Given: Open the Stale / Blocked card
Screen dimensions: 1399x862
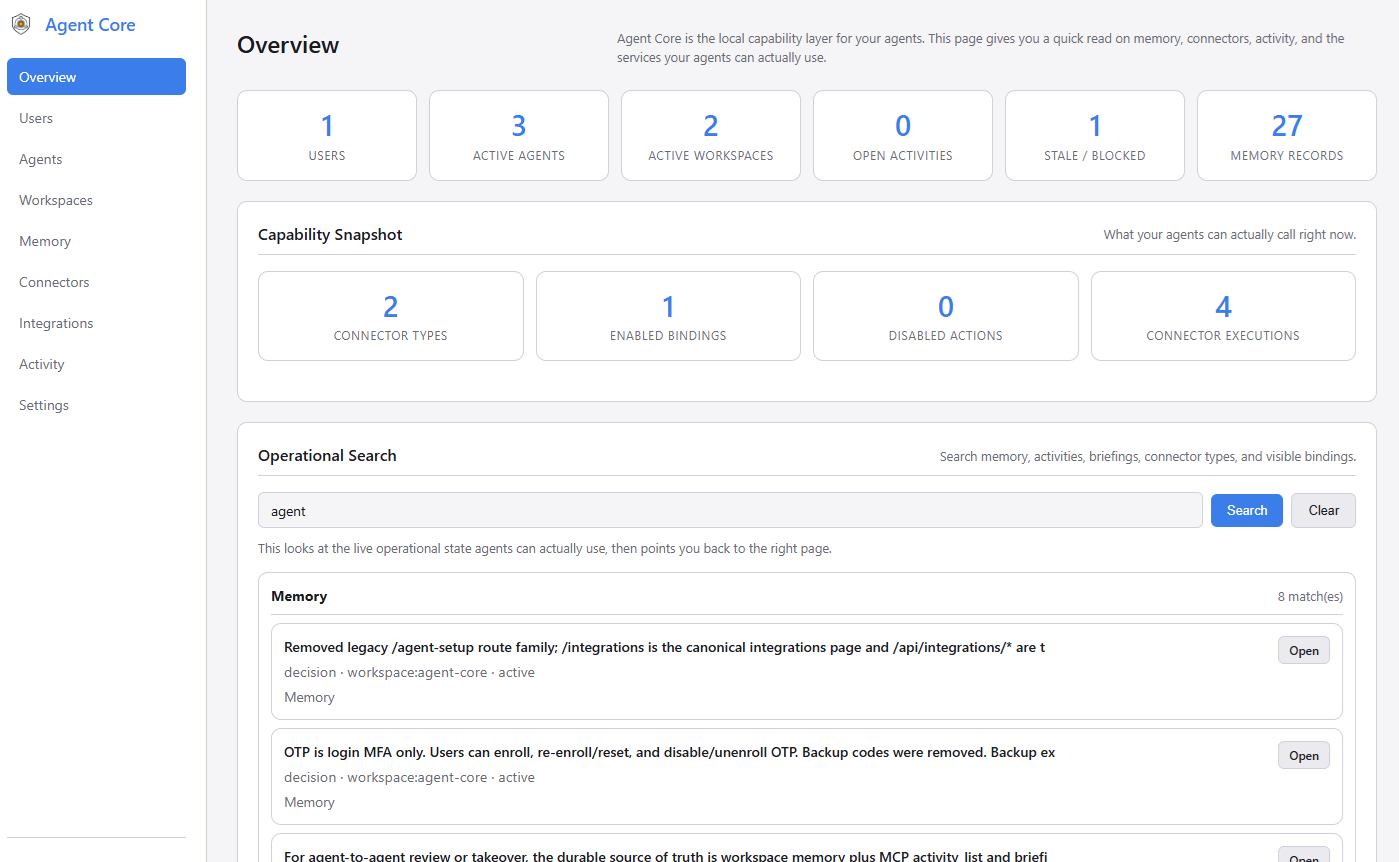Looking at the screenshot, I should pyautogui.click(x=1095, y=136).
